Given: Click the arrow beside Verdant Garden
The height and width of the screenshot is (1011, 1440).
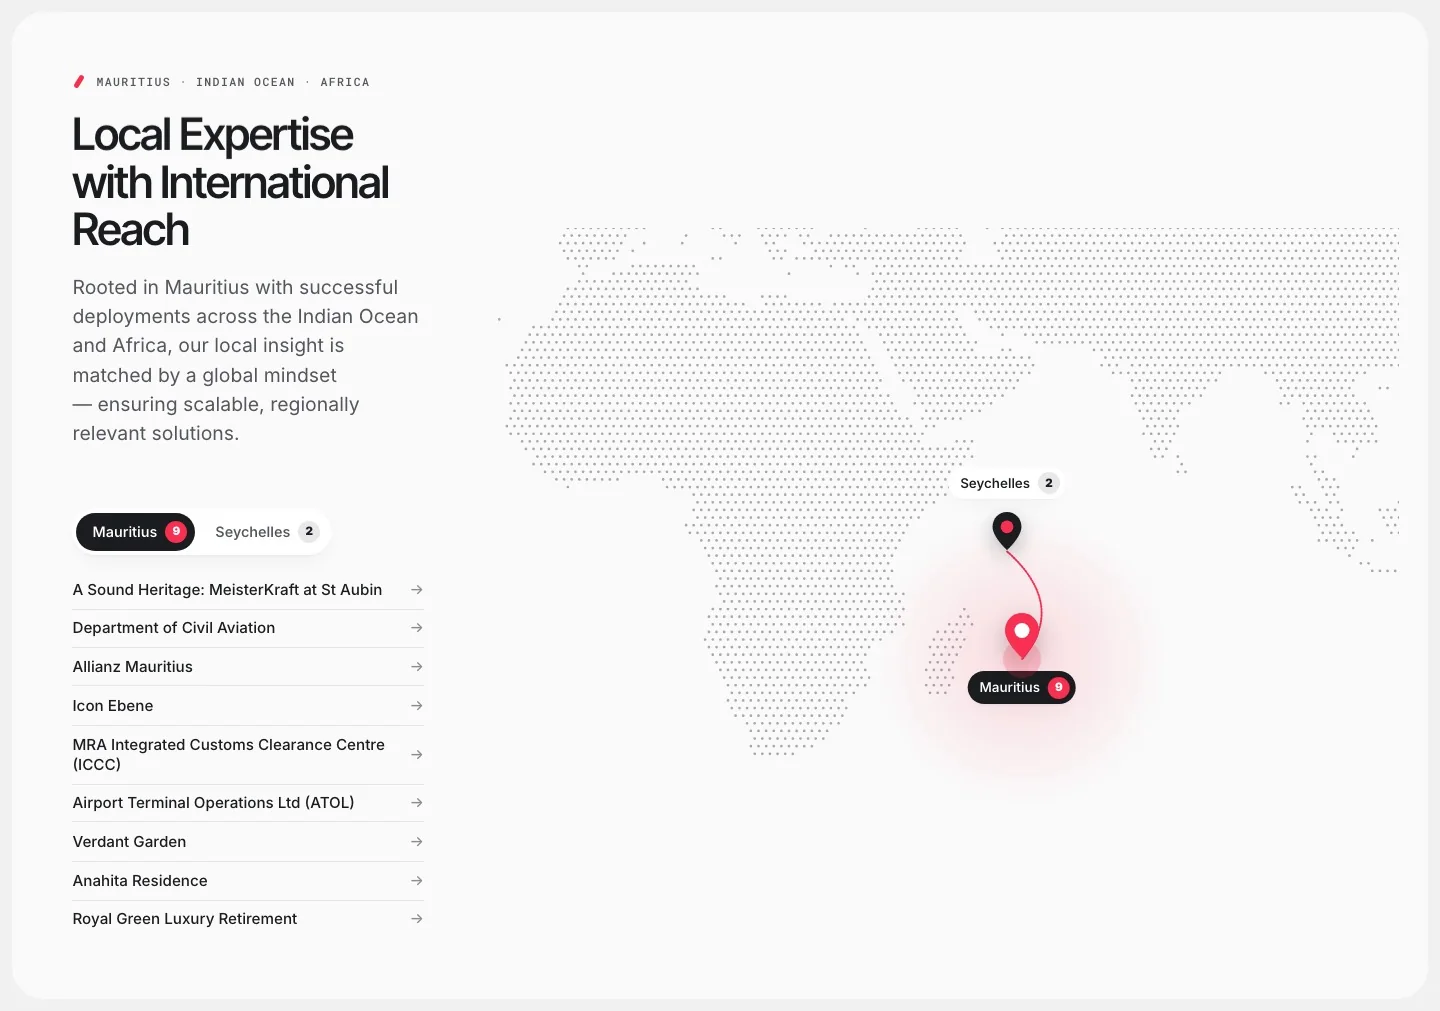Looking at the screenshot, I should (x=417, y=842).
